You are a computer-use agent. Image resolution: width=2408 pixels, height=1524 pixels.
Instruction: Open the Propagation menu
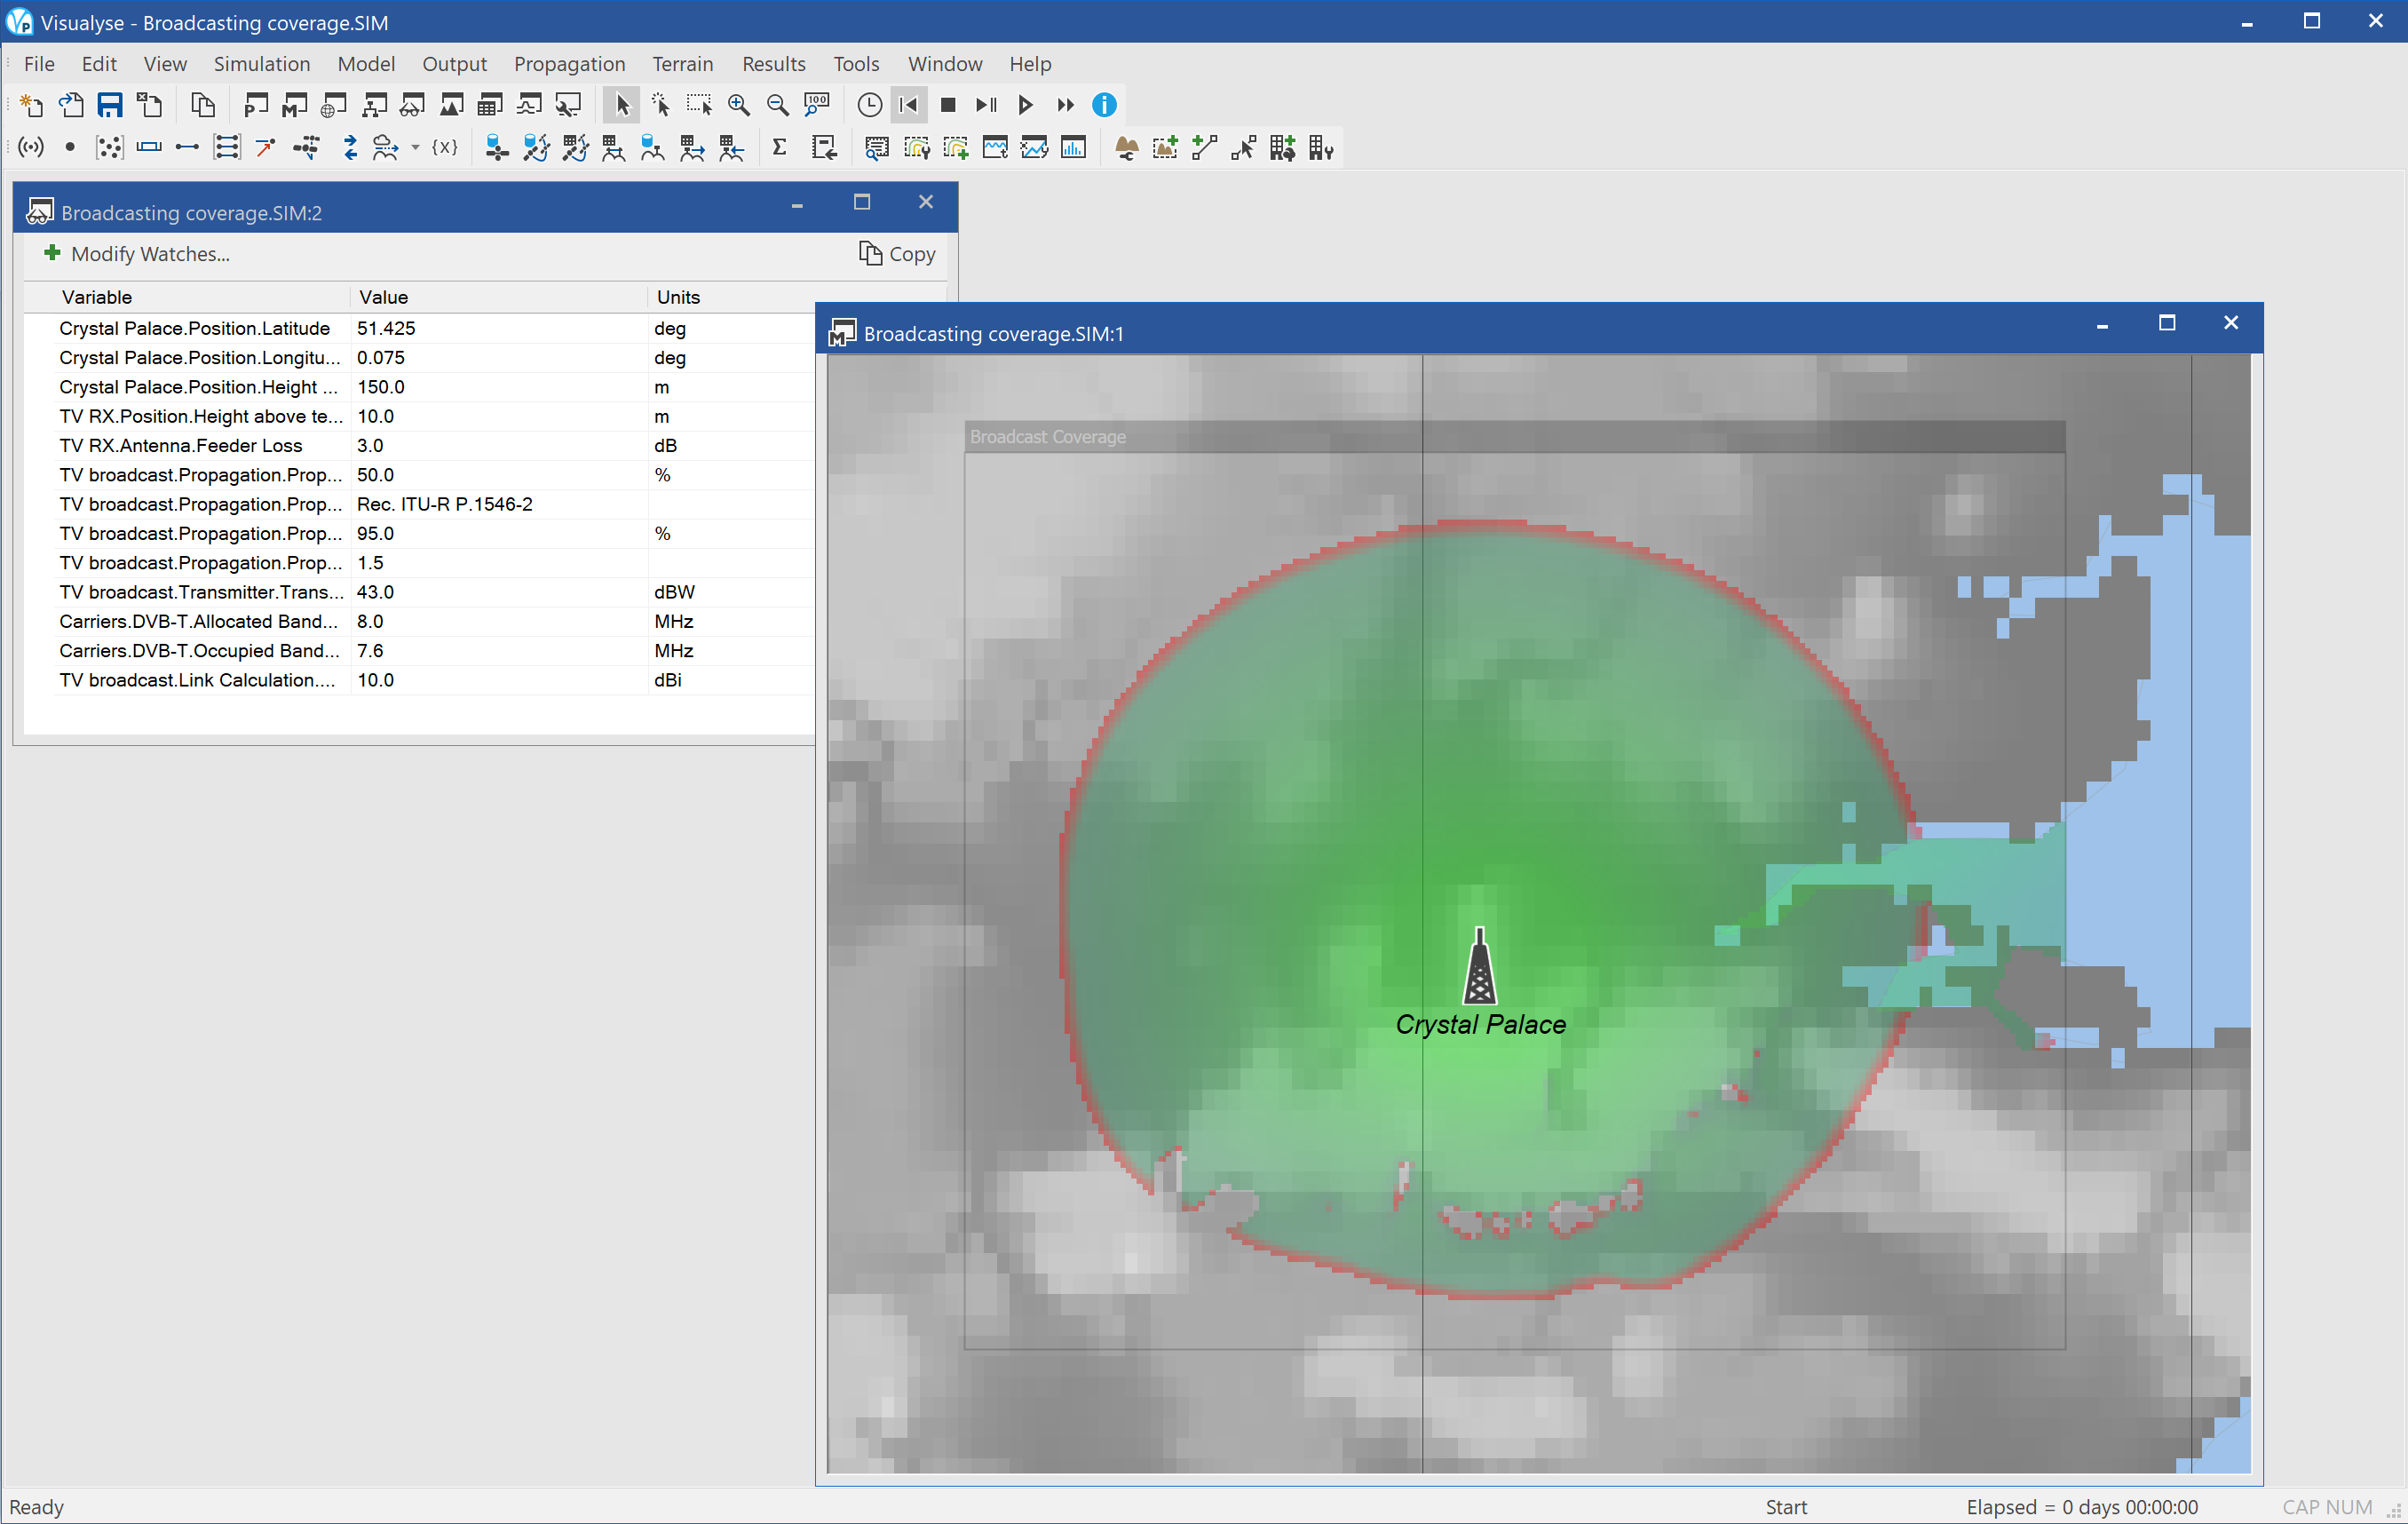tap(569, 64)
